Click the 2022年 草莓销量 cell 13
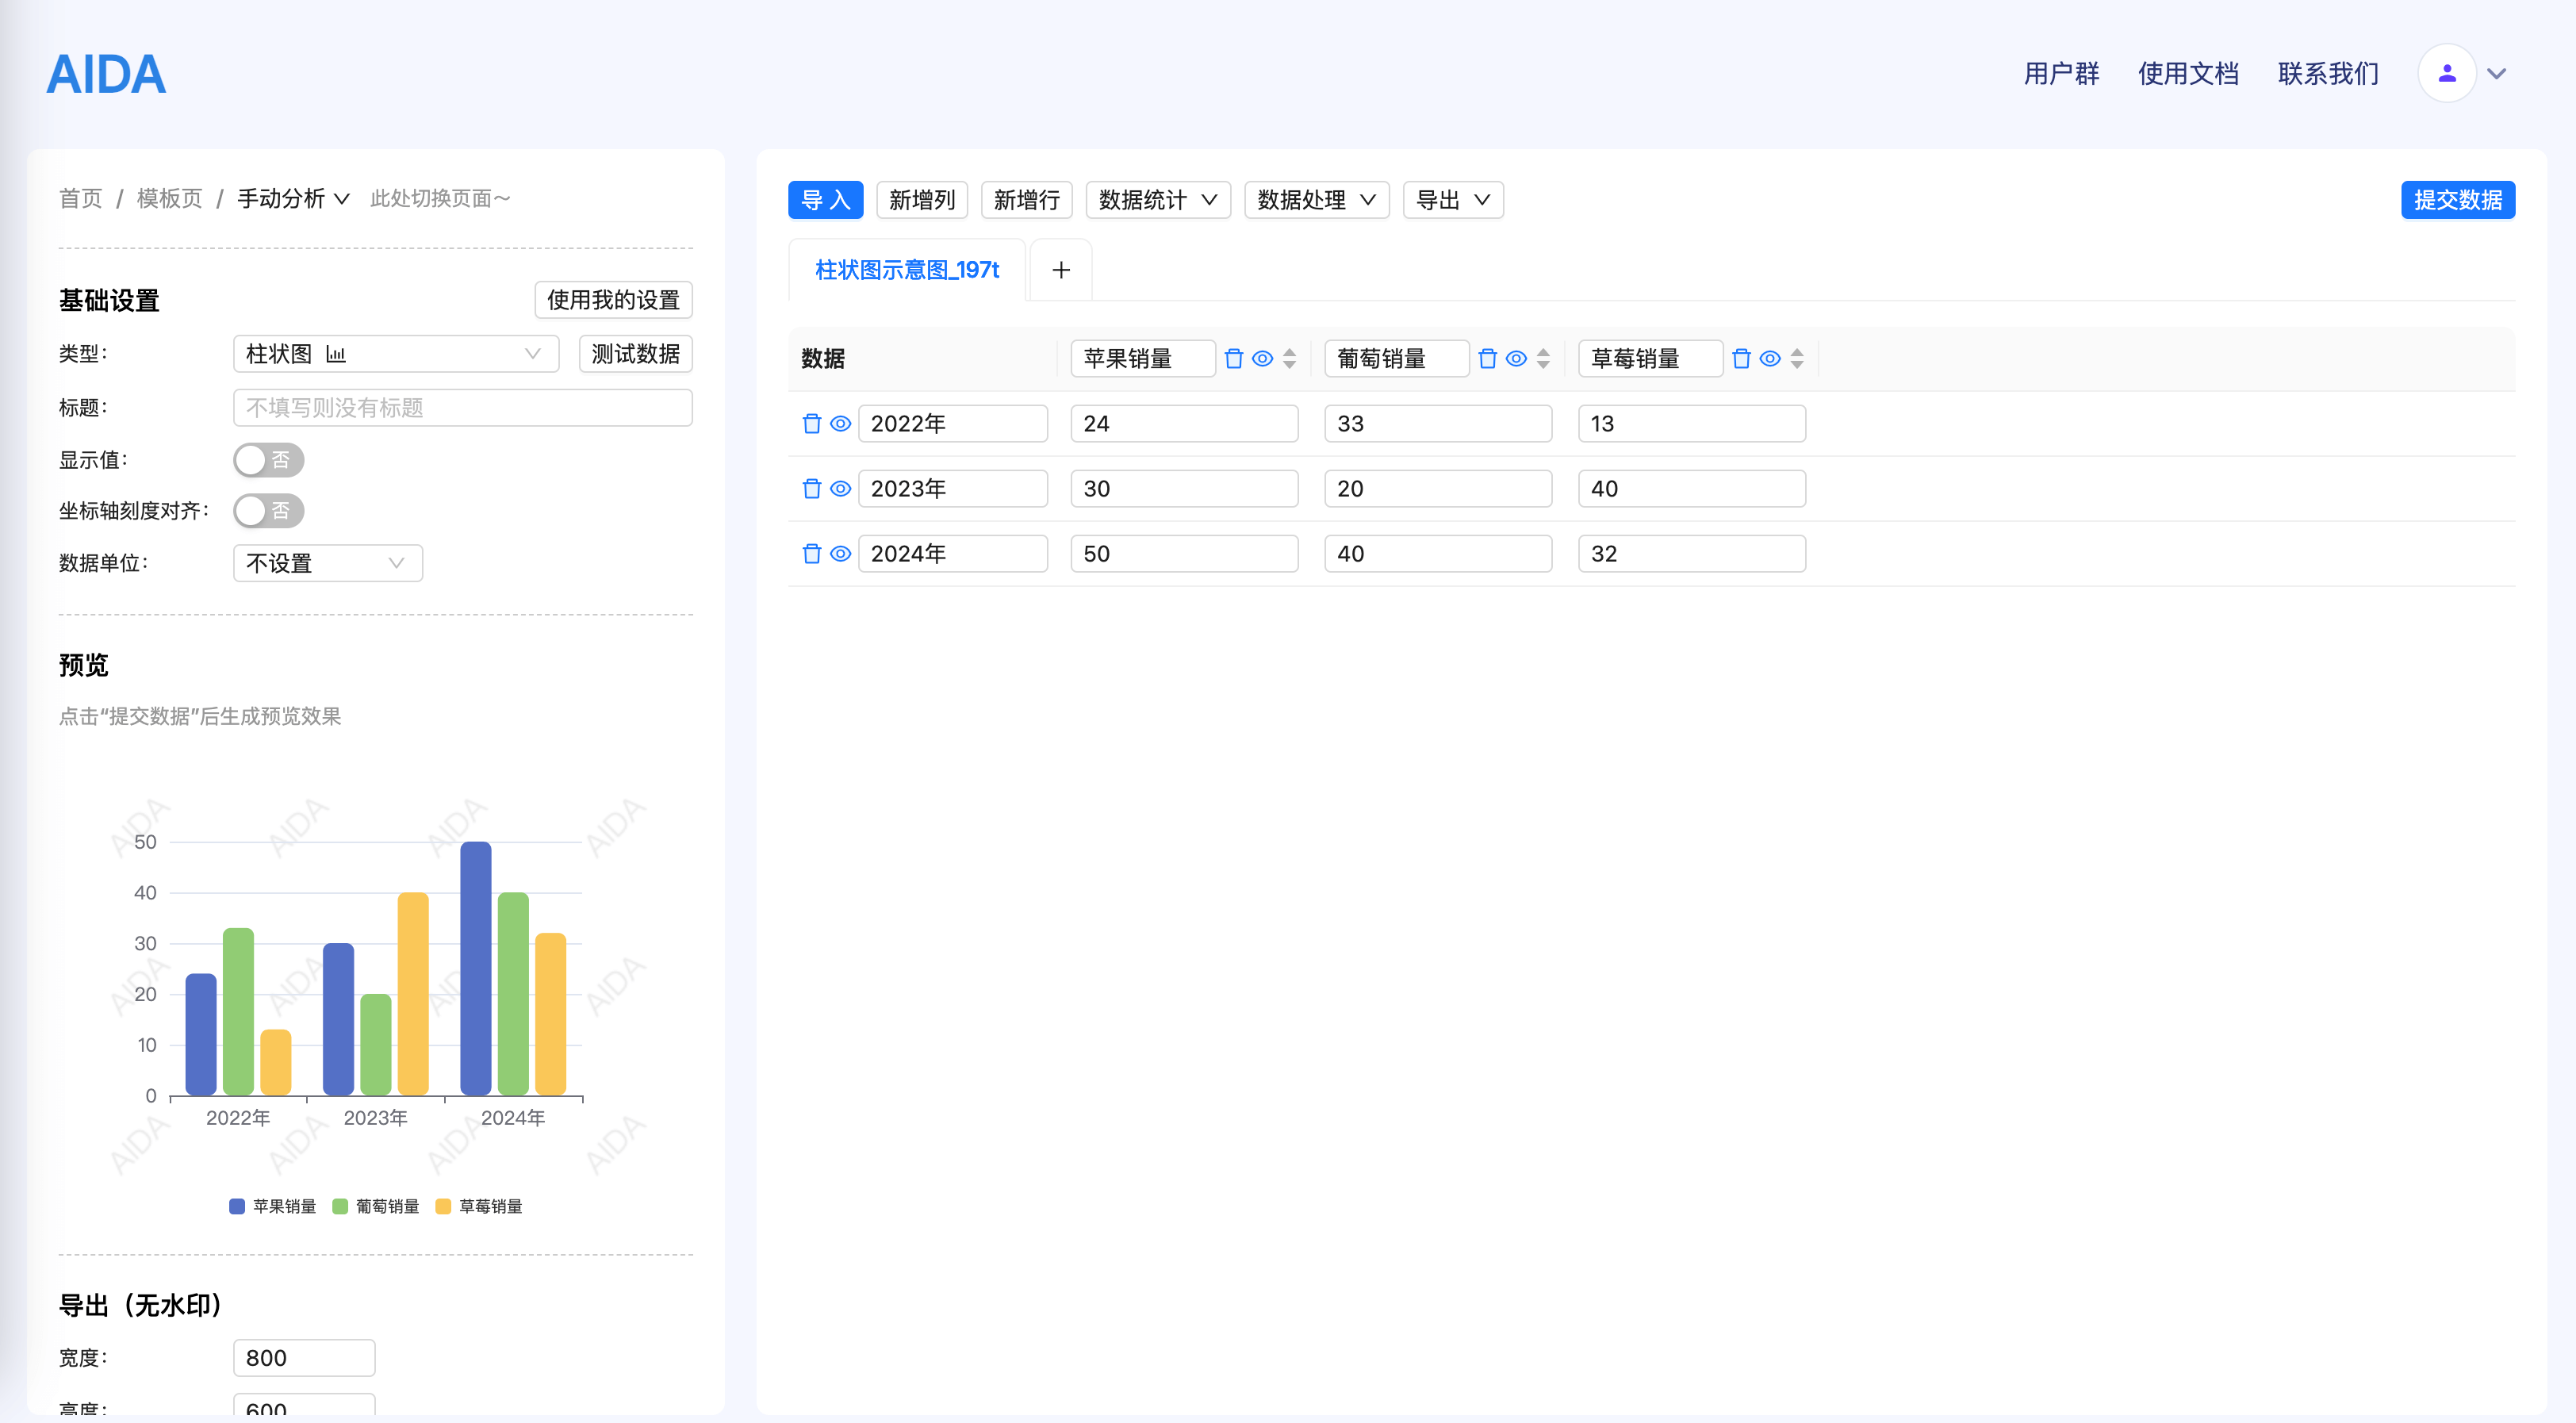 pyautogui.click(x=1692, y=423)
